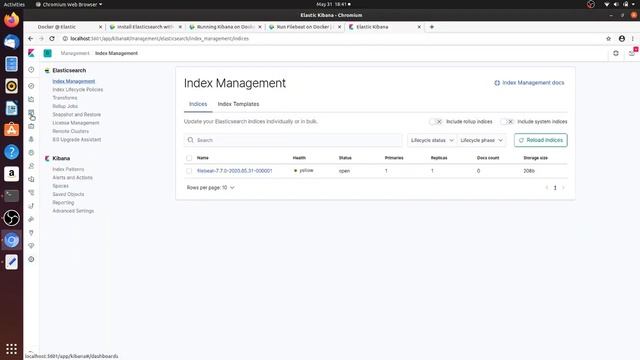Viewport: 640px width, 360px height.
Task: Check the select-all checkbox in table header
Action: point(189,158)
